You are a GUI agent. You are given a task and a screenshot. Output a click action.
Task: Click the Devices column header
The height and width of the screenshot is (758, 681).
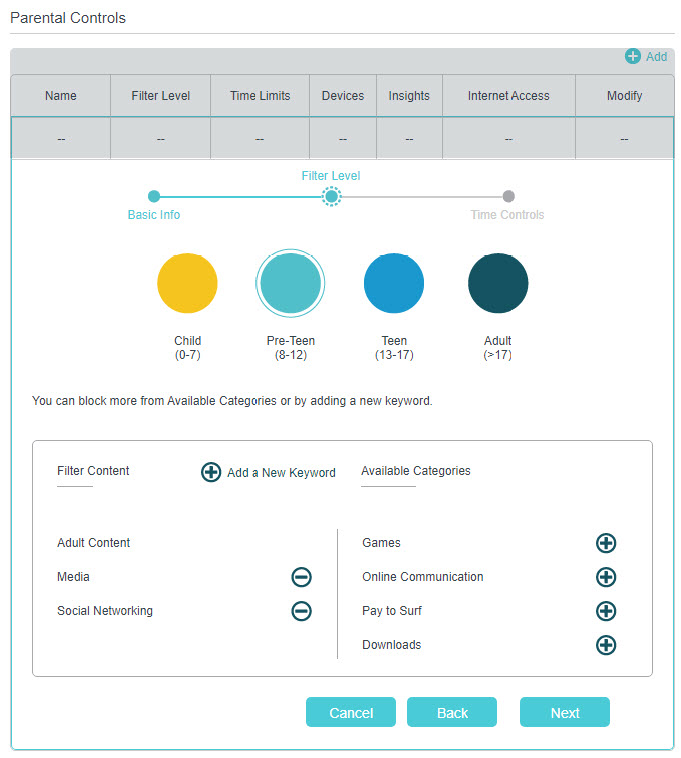point(343,96)
